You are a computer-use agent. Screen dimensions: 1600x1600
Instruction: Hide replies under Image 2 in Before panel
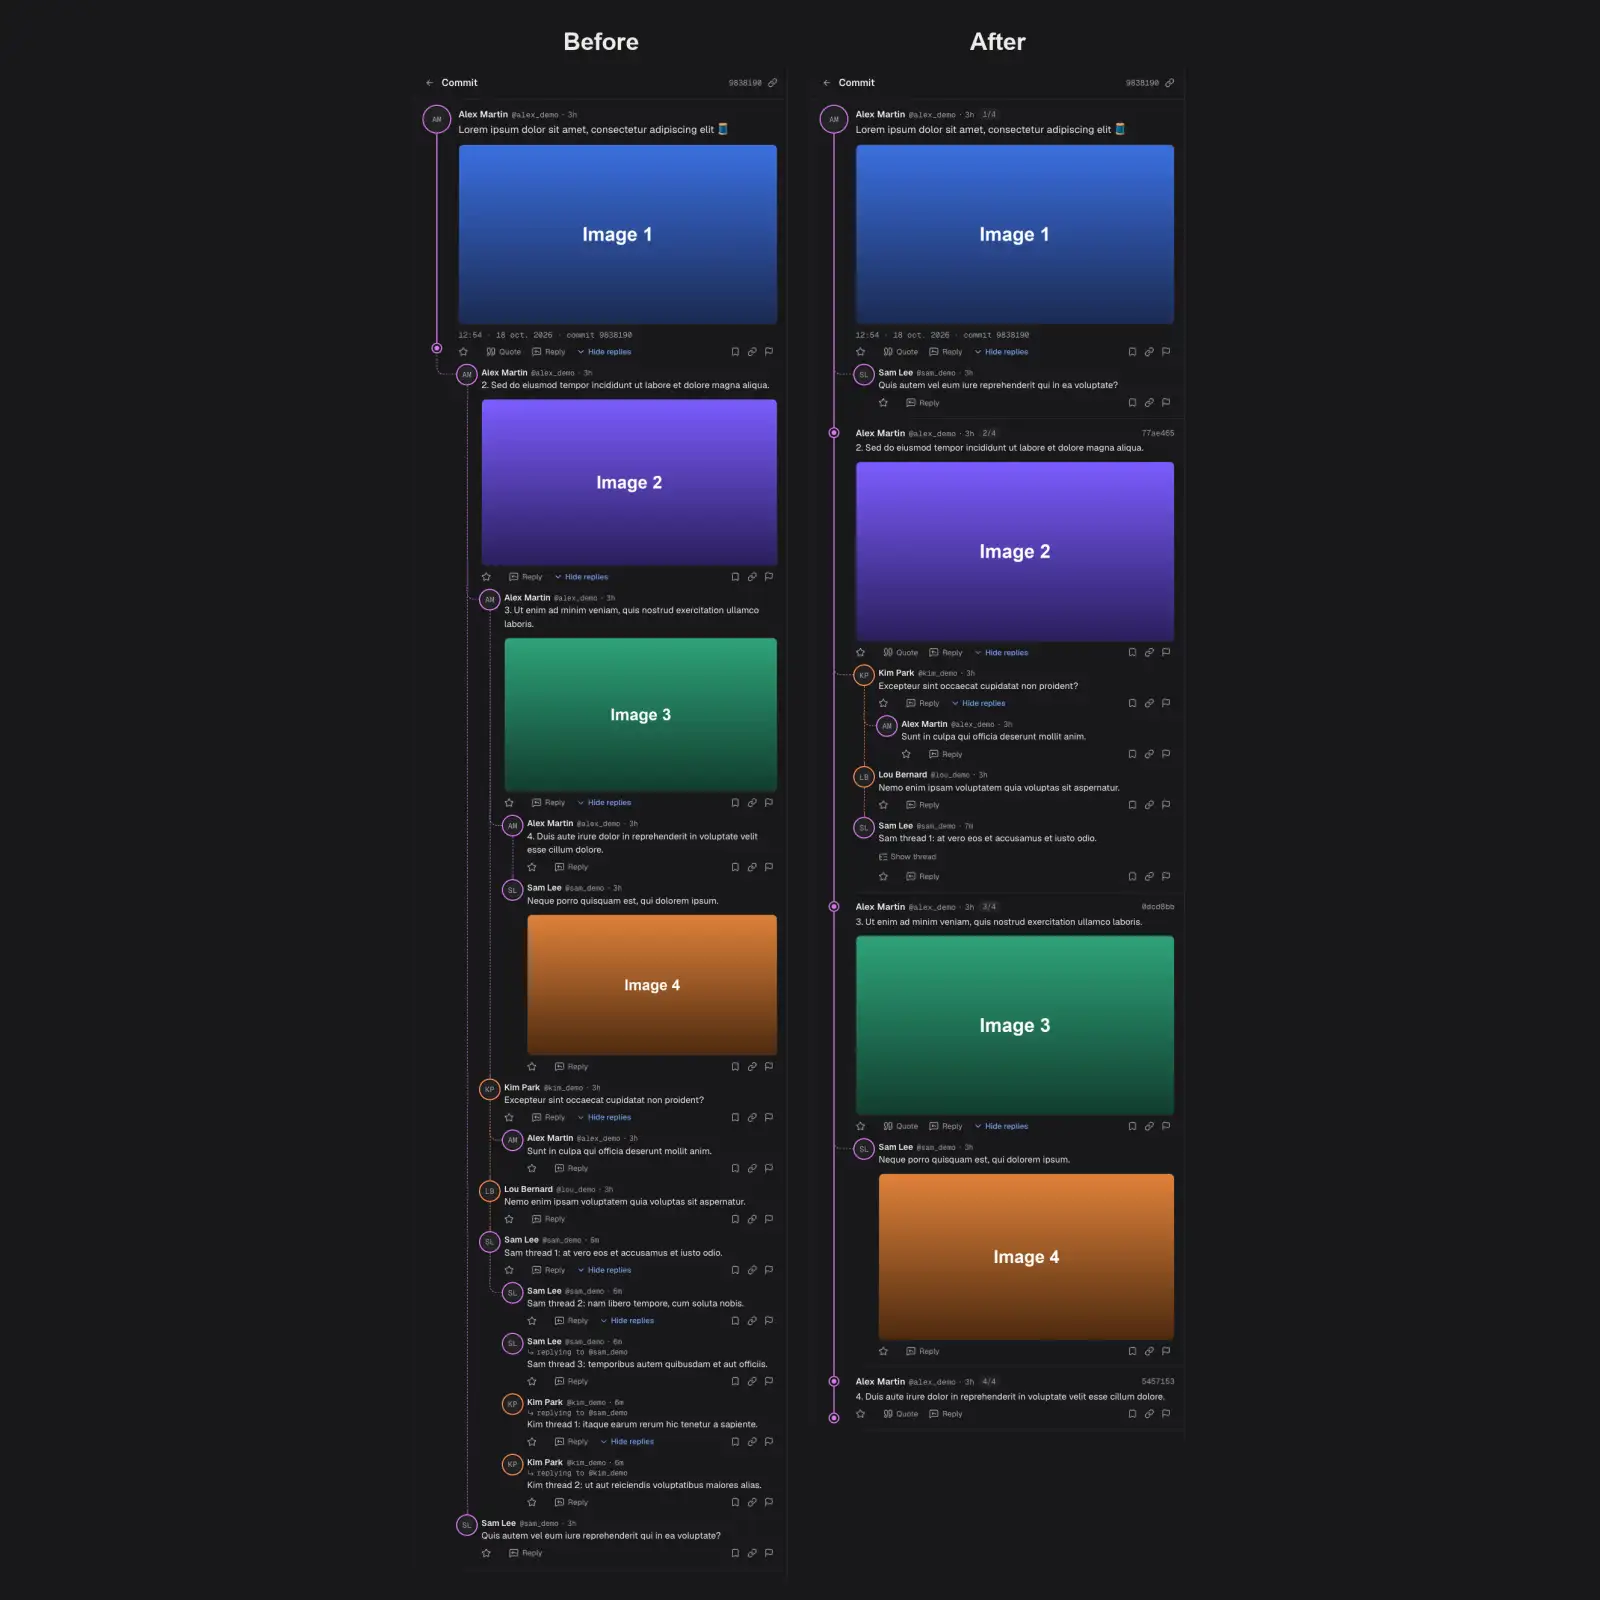tap(581, 577)
